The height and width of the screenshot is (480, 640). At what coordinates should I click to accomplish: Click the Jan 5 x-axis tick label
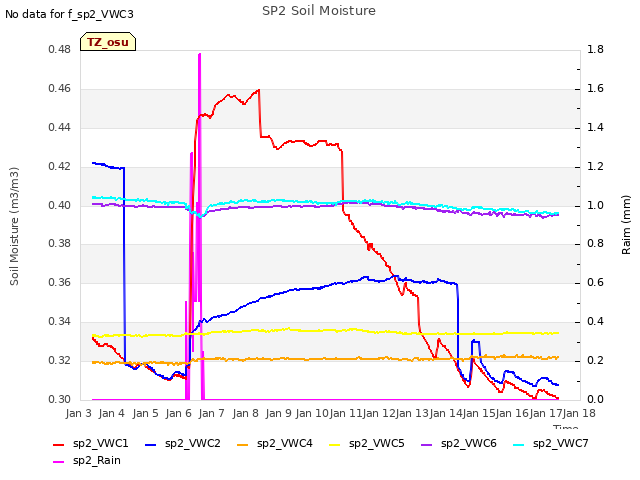click(145, 413)
